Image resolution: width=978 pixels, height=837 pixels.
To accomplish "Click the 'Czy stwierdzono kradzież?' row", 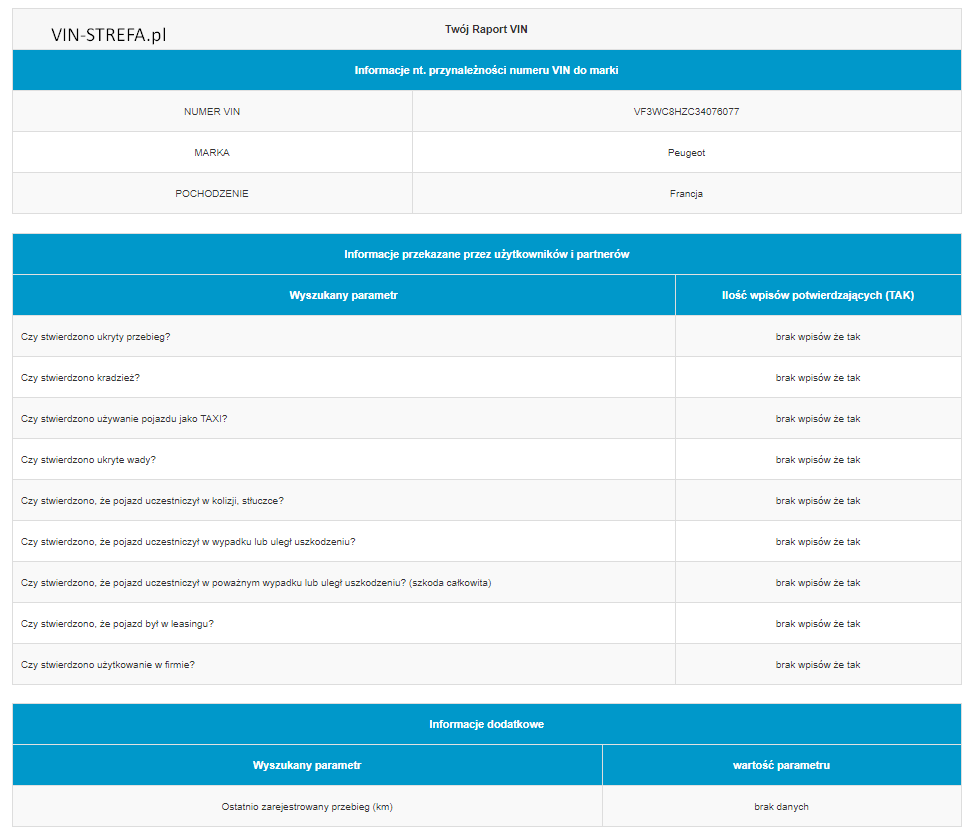I will (81, 378).
